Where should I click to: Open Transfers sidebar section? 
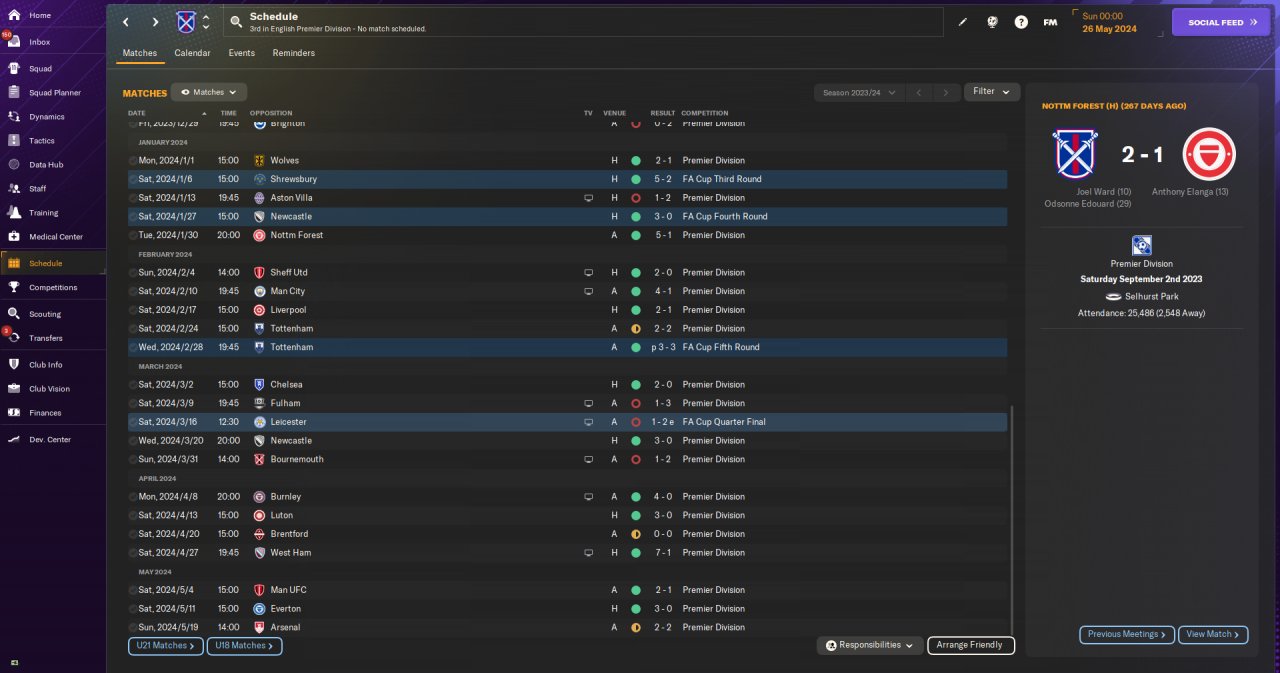pos(46,338)
